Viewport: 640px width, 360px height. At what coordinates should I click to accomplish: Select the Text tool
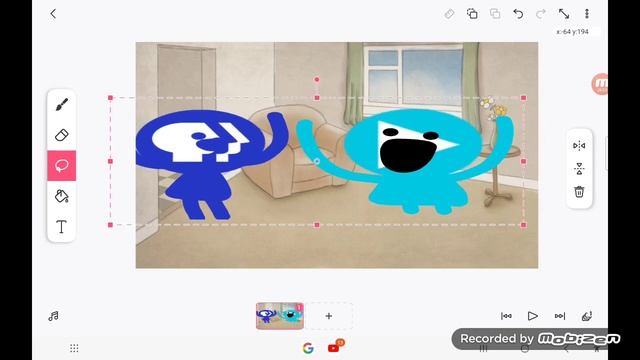(x=62, y=227)
